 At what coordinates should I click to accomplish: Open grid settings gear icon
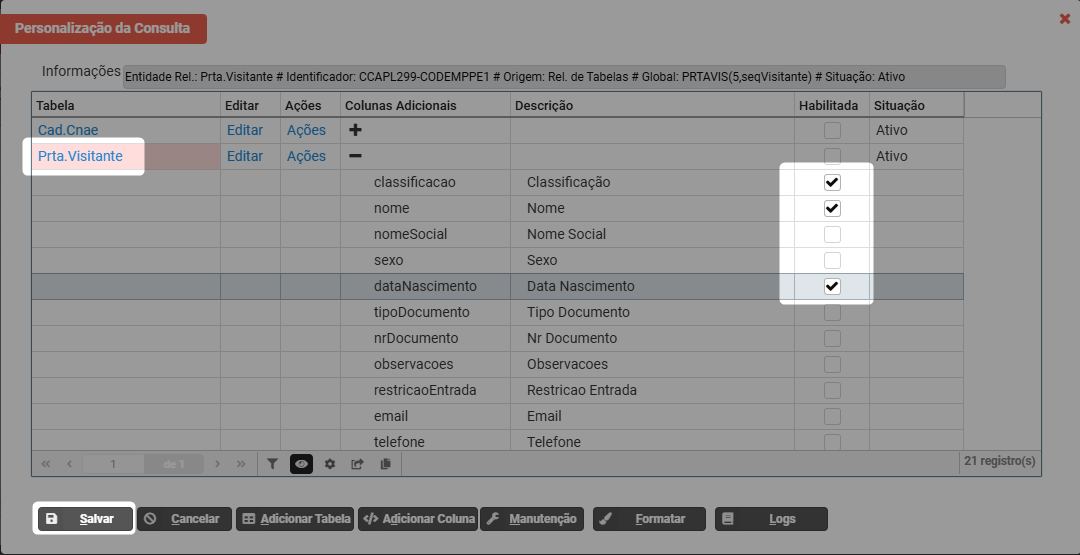(x=329, y=464)
